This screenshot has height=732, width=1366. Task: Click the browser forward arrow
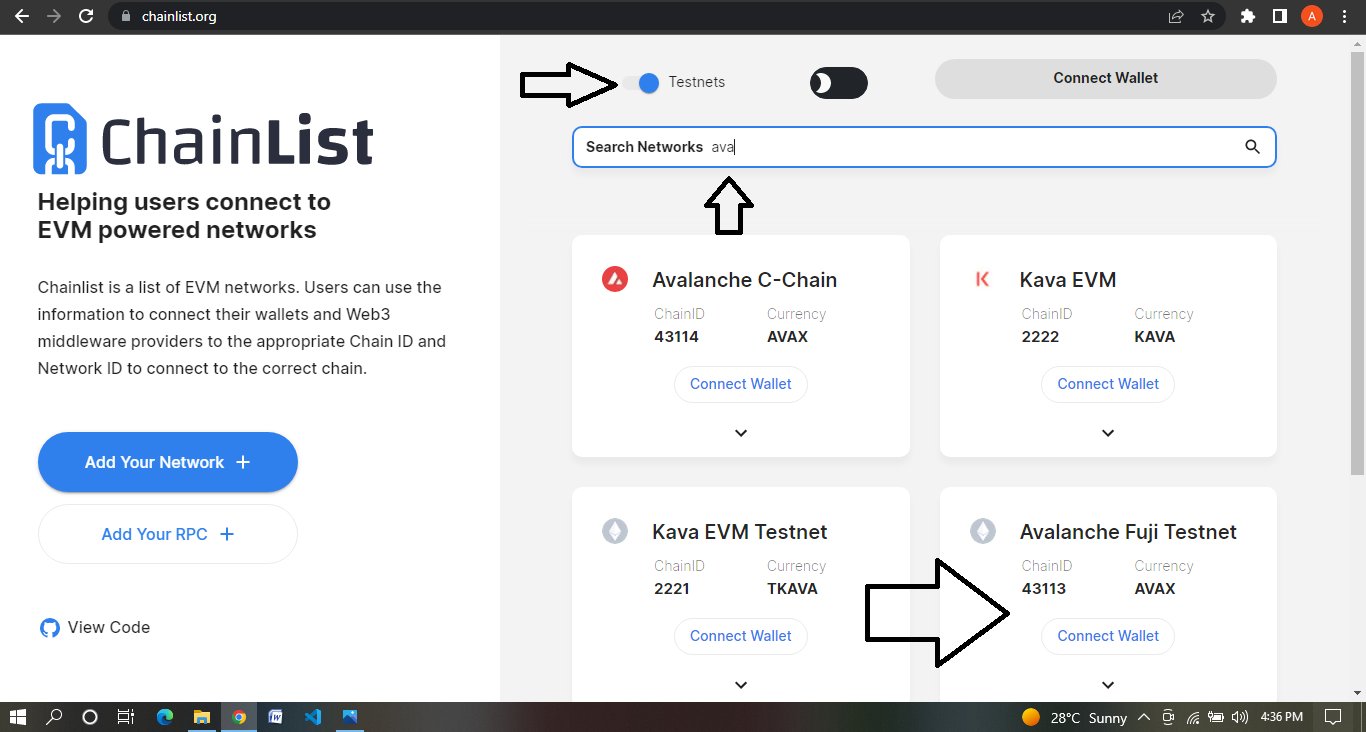point(54,16)
